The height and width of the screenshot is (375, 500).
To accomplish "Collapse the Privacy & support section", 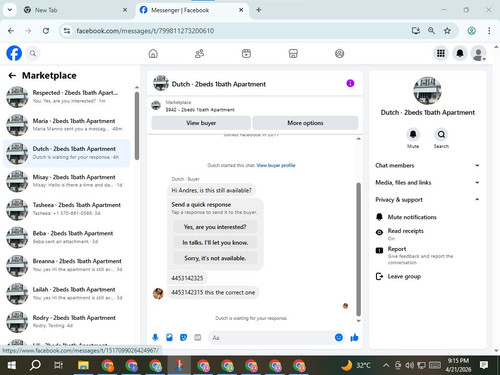I will pos(427,199).
